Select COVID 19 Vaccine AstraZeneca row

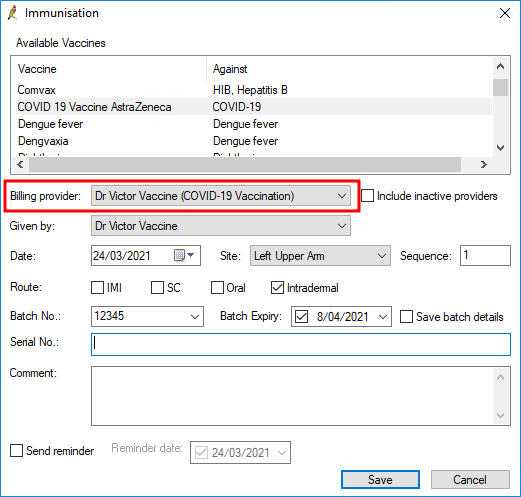tap(254, 107)
